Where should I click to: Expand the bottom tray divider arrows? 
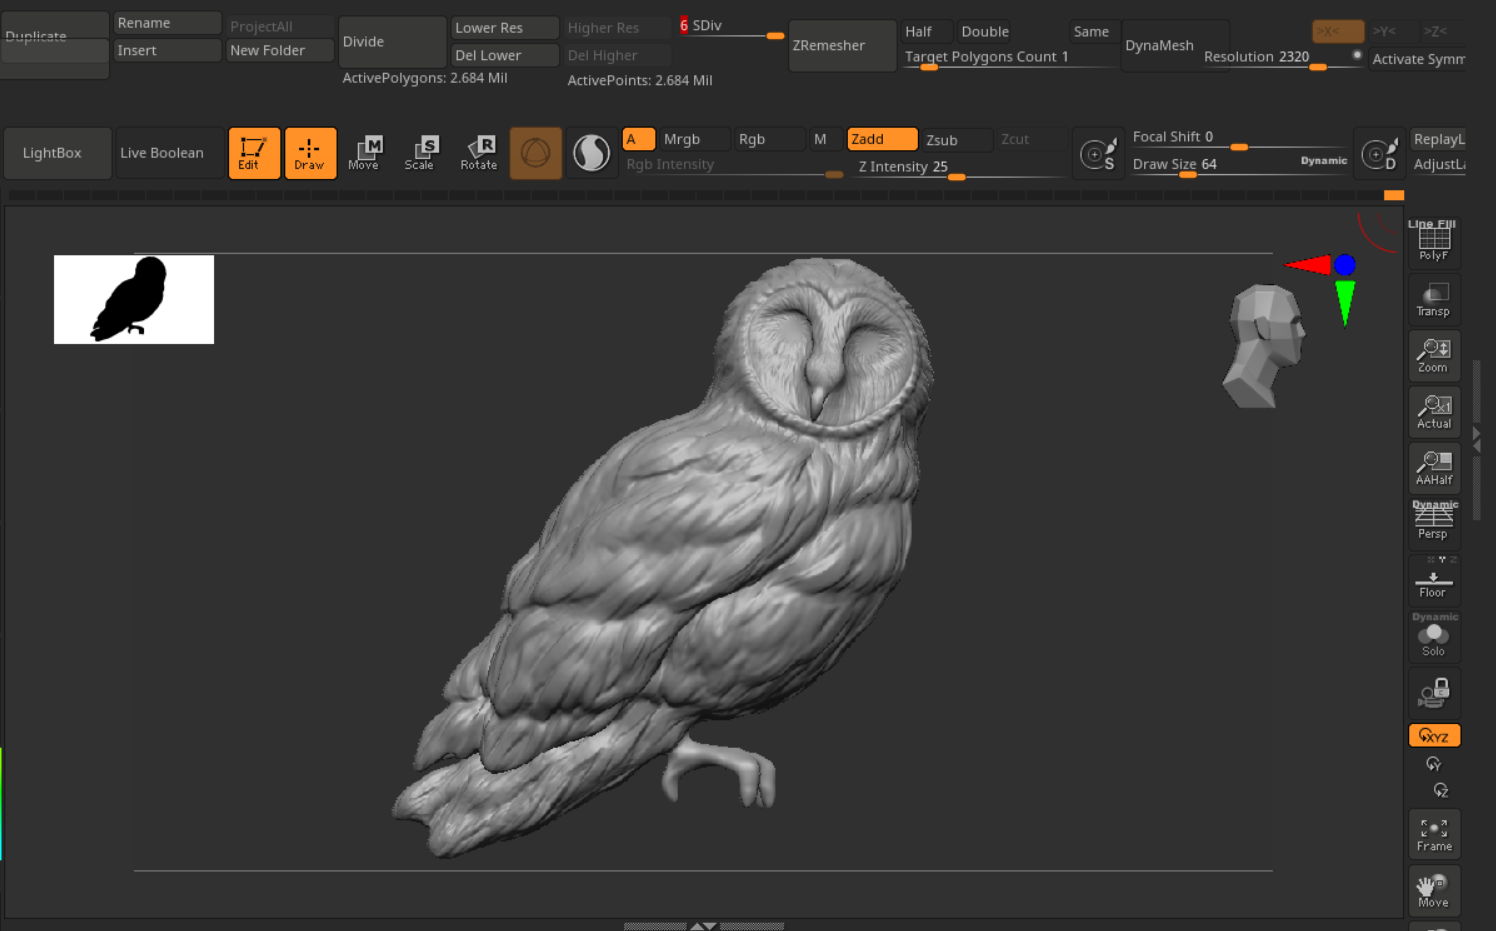pos(704,926)
